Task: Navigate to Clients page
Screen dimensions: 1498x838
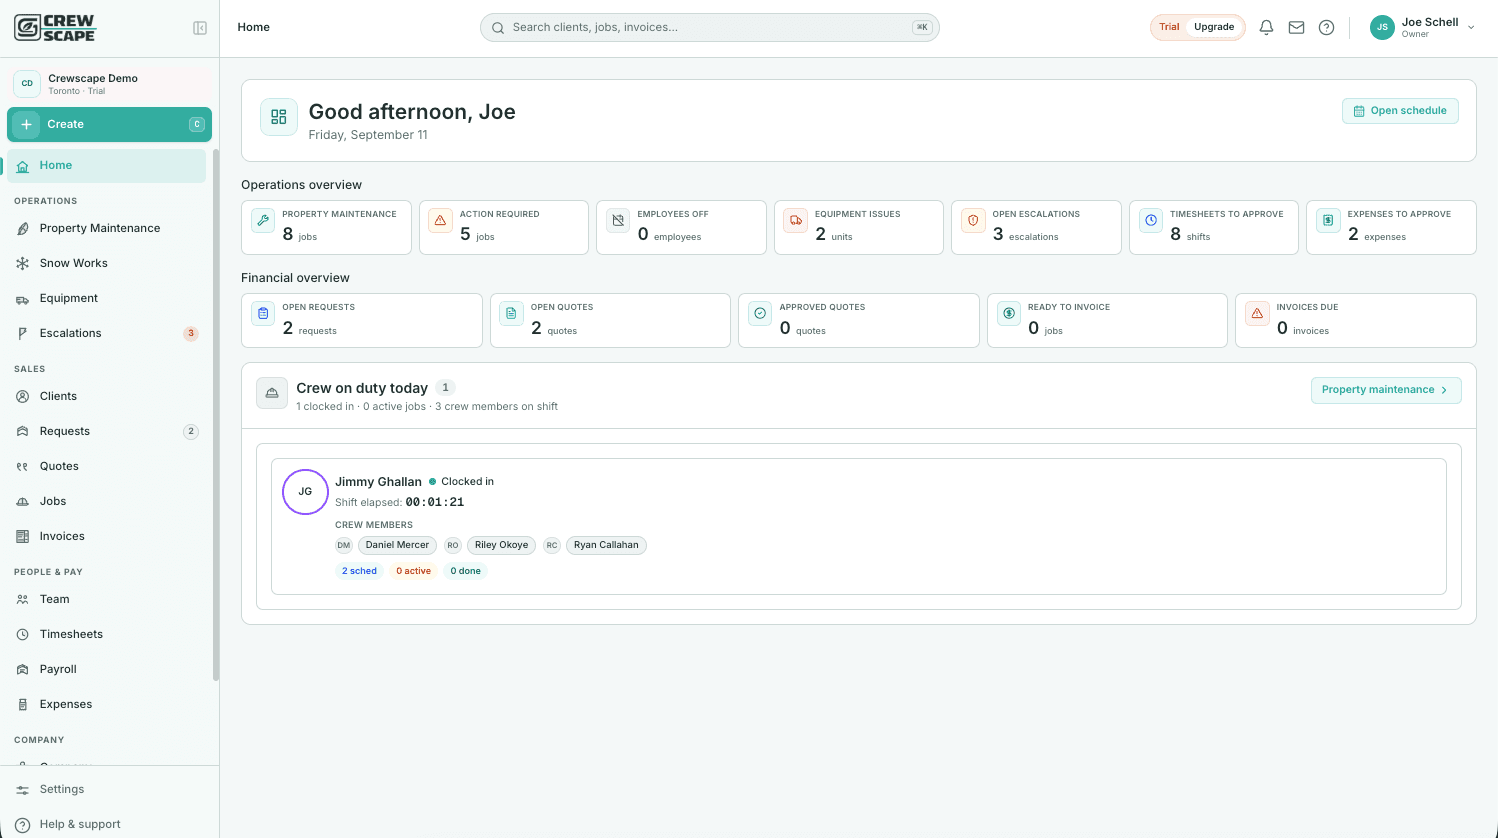Action: (x=106, y=396)
